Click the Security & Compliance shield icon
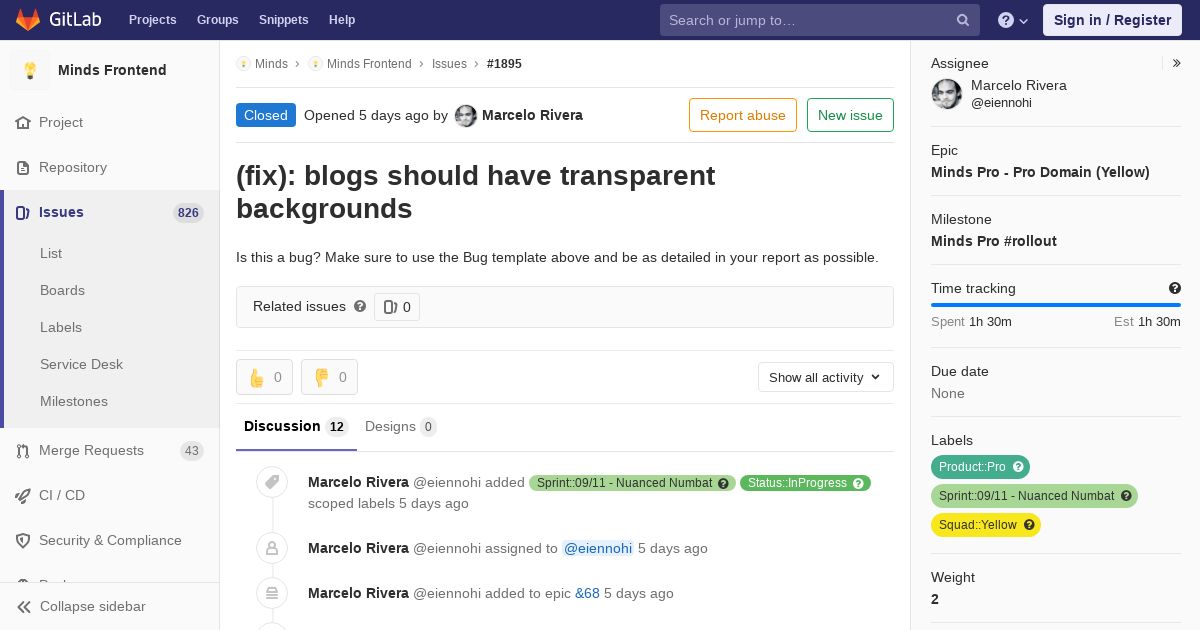The height and width of the screenshot is (630, 1200). pos(23,540)
